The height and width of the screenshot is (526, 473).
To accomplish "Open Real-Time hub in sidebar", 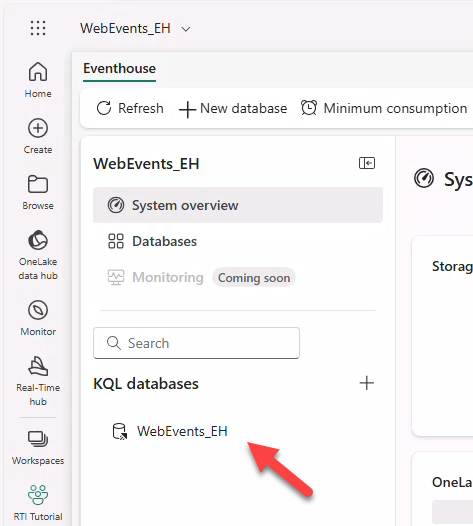I will (38, 381).
